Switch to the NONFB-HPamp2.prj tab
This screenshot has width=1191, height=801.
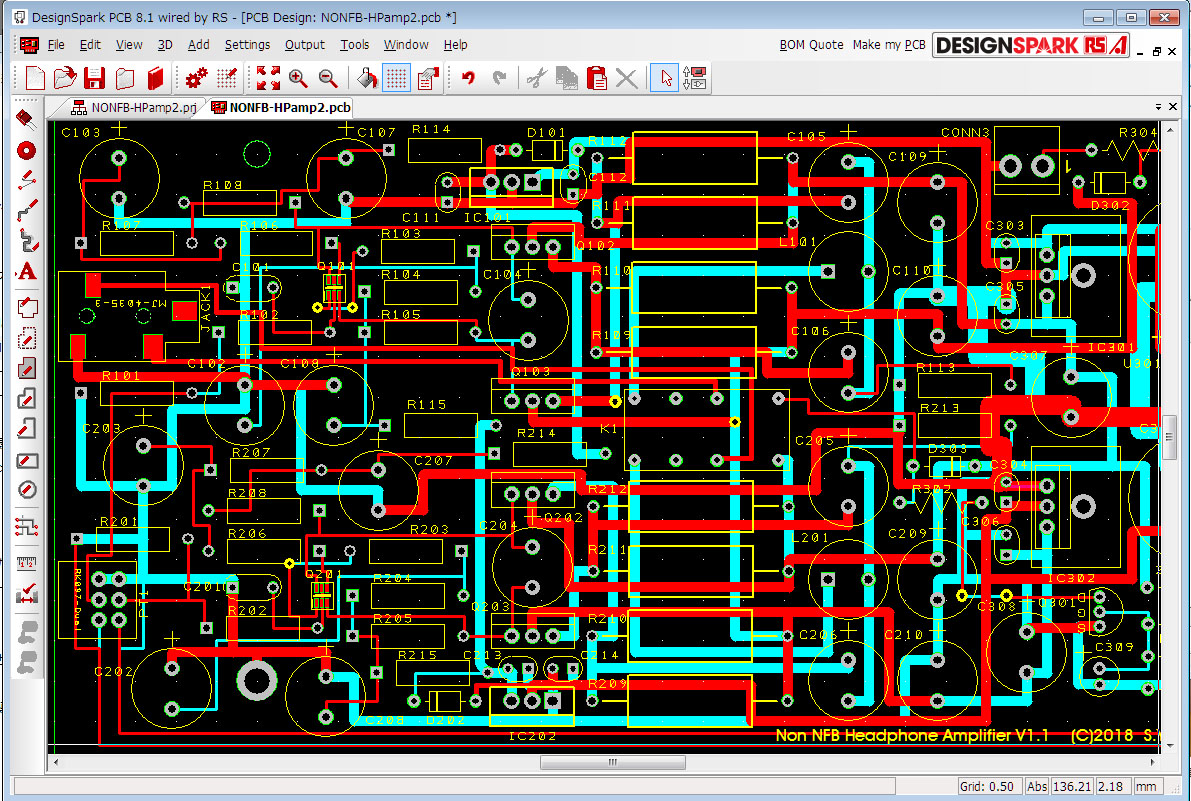point(134,108)
